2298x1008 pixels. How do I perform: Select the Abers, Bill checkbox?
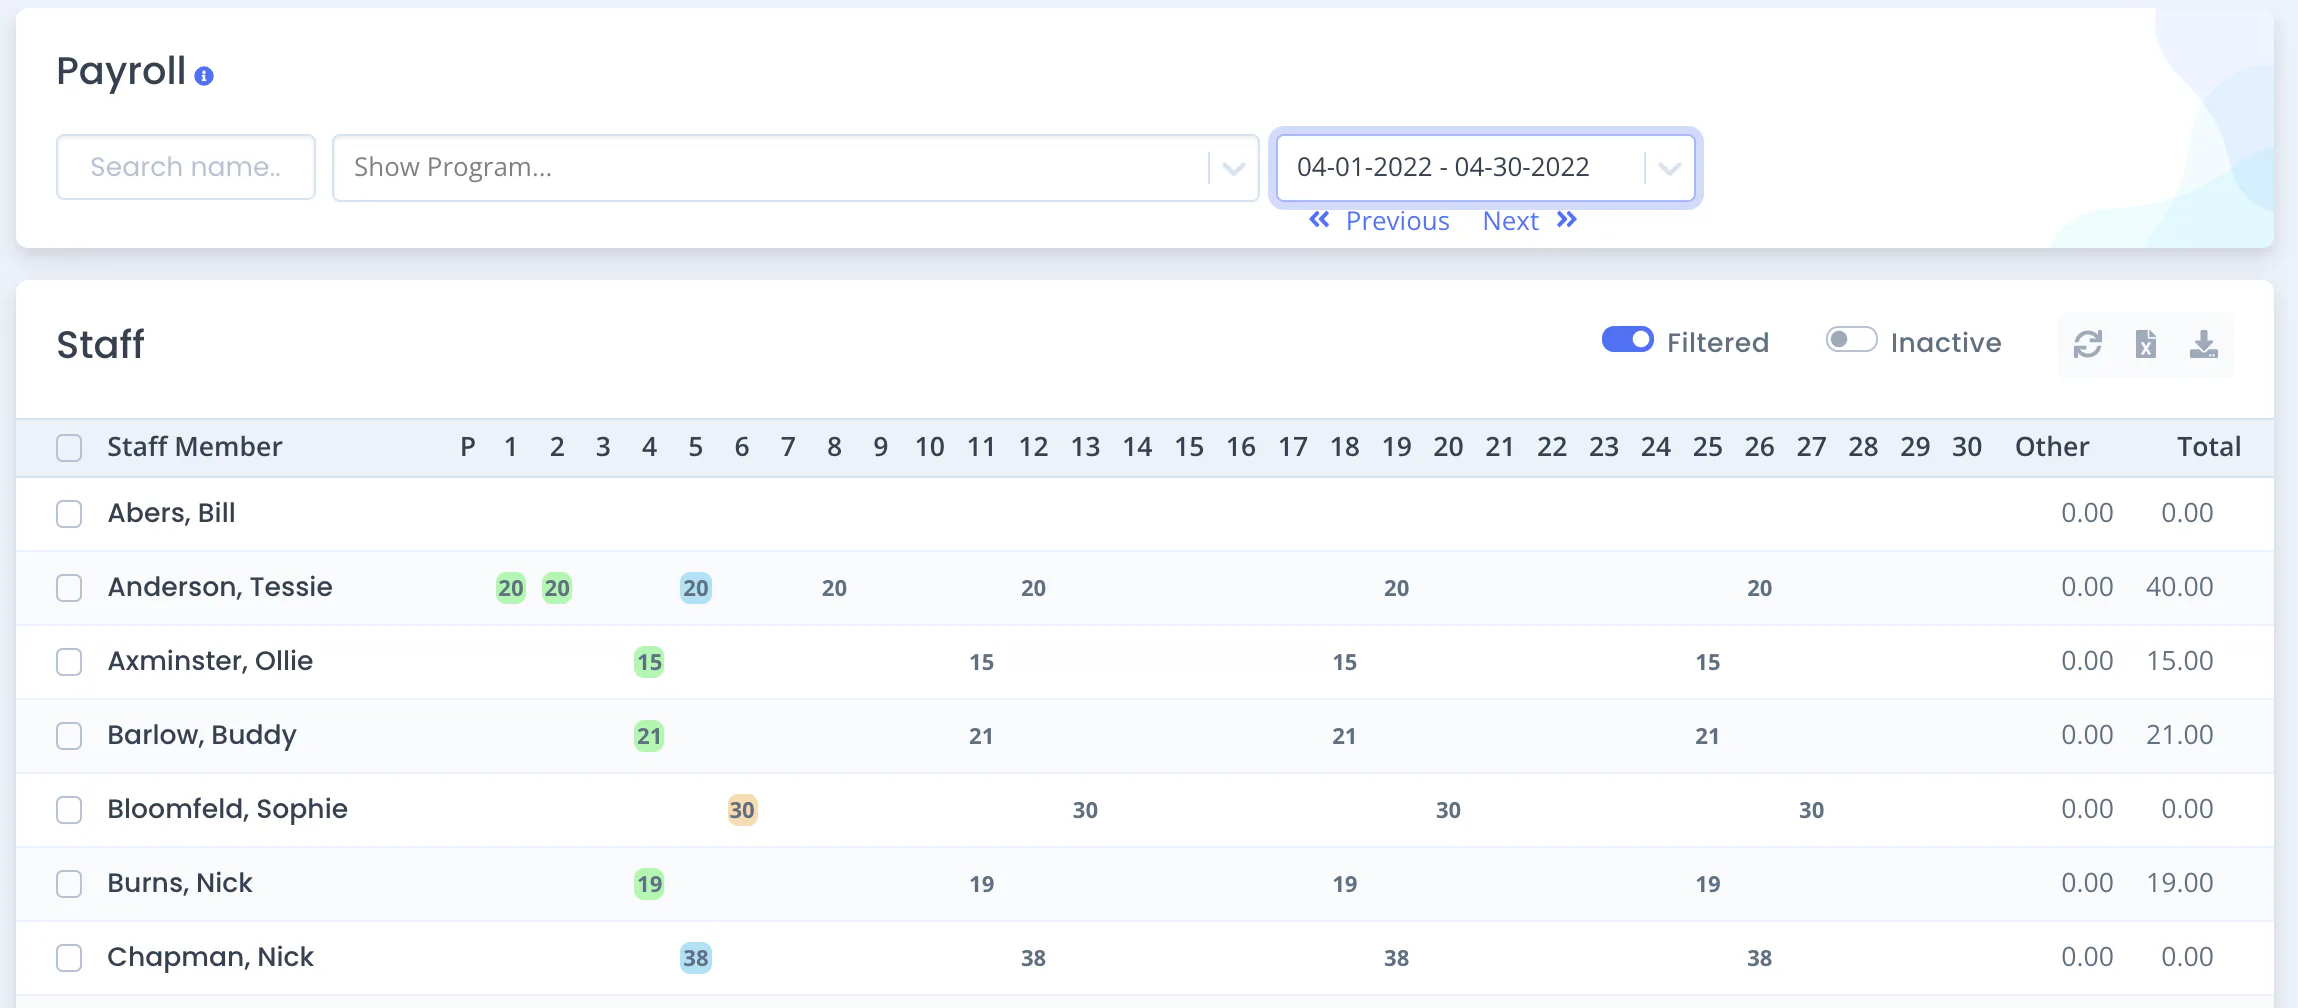[69, 514]
